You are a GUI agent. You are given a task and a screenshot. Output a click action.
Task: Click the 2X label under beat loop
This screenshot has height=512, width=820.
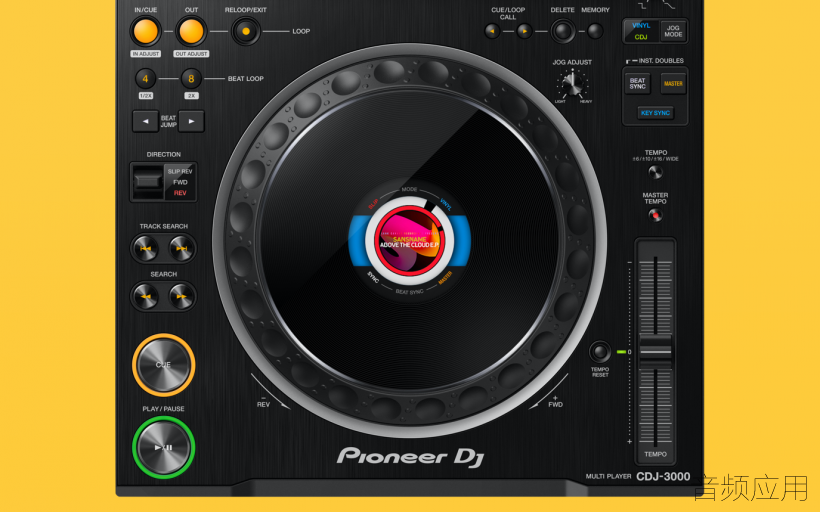coord(191,96)
